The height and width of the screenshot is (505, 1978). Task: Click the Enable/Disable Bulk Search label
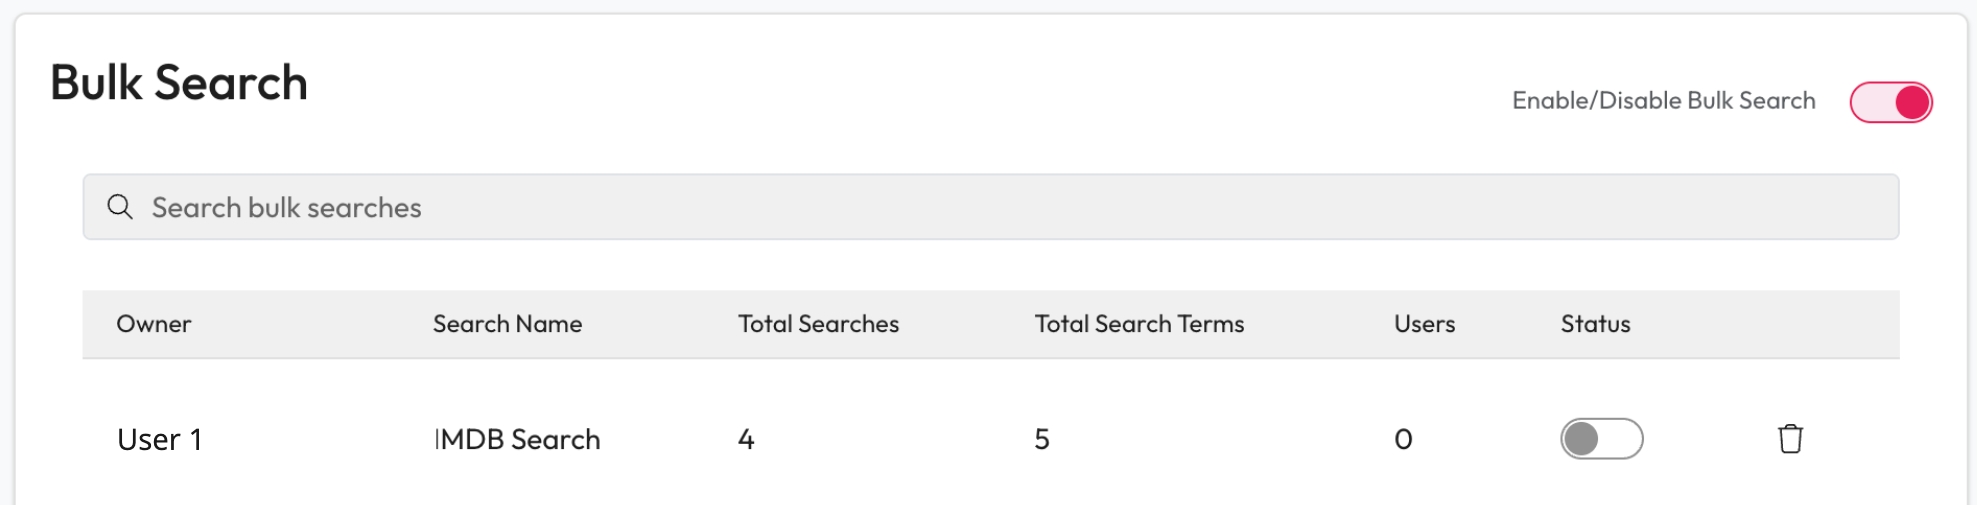(1663, 101)
